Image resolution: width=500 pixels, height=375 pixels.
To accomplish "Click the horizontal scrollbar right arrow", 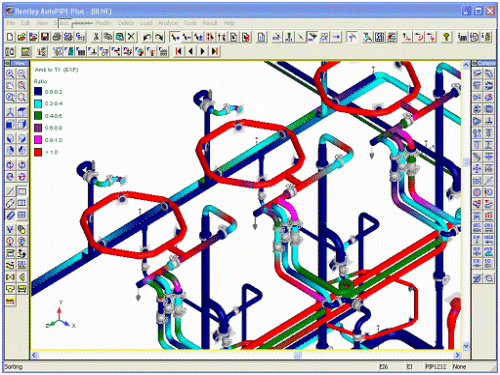I will click(458, 355).
